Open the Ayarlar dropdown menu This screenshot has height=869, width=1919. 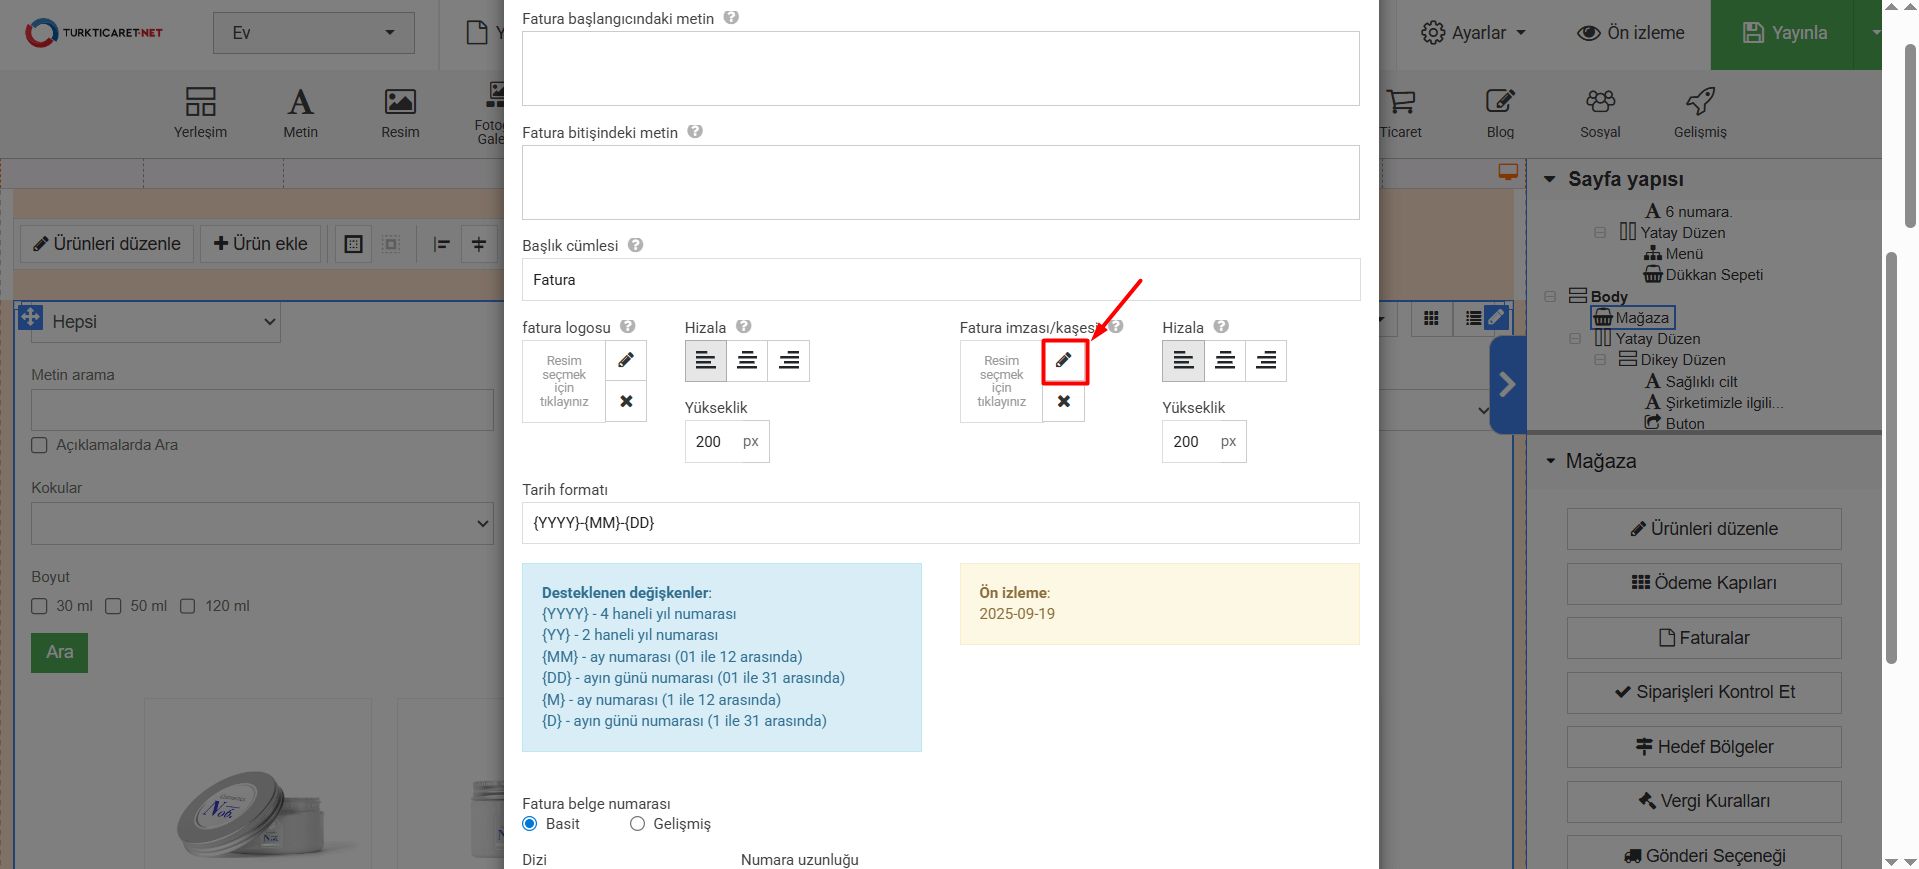(1474, 33)
